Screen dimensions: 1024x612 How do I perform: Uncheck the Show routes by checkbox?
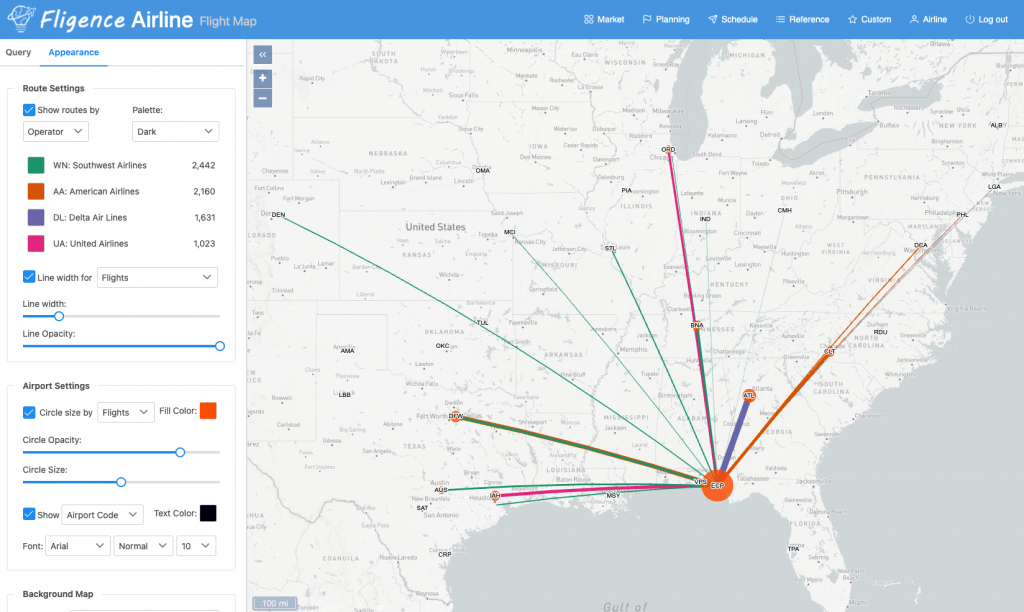29,110
